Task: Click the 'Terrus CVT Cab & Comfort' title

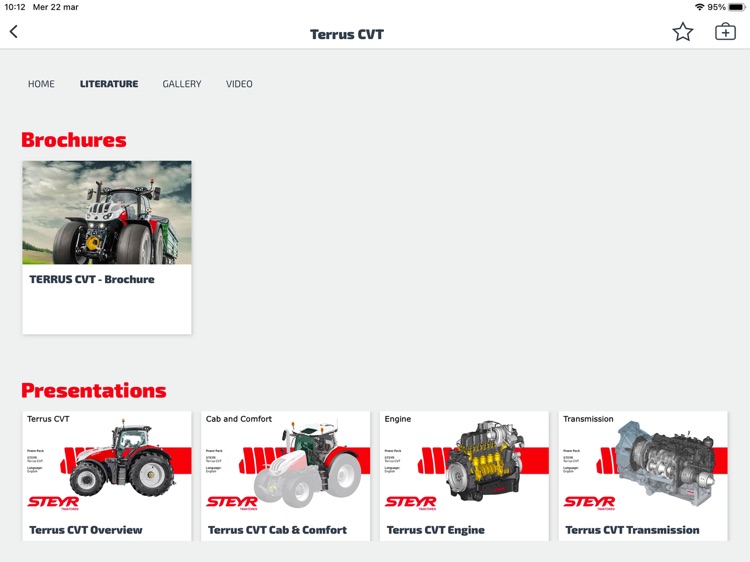Action: (x=277, y=530)
